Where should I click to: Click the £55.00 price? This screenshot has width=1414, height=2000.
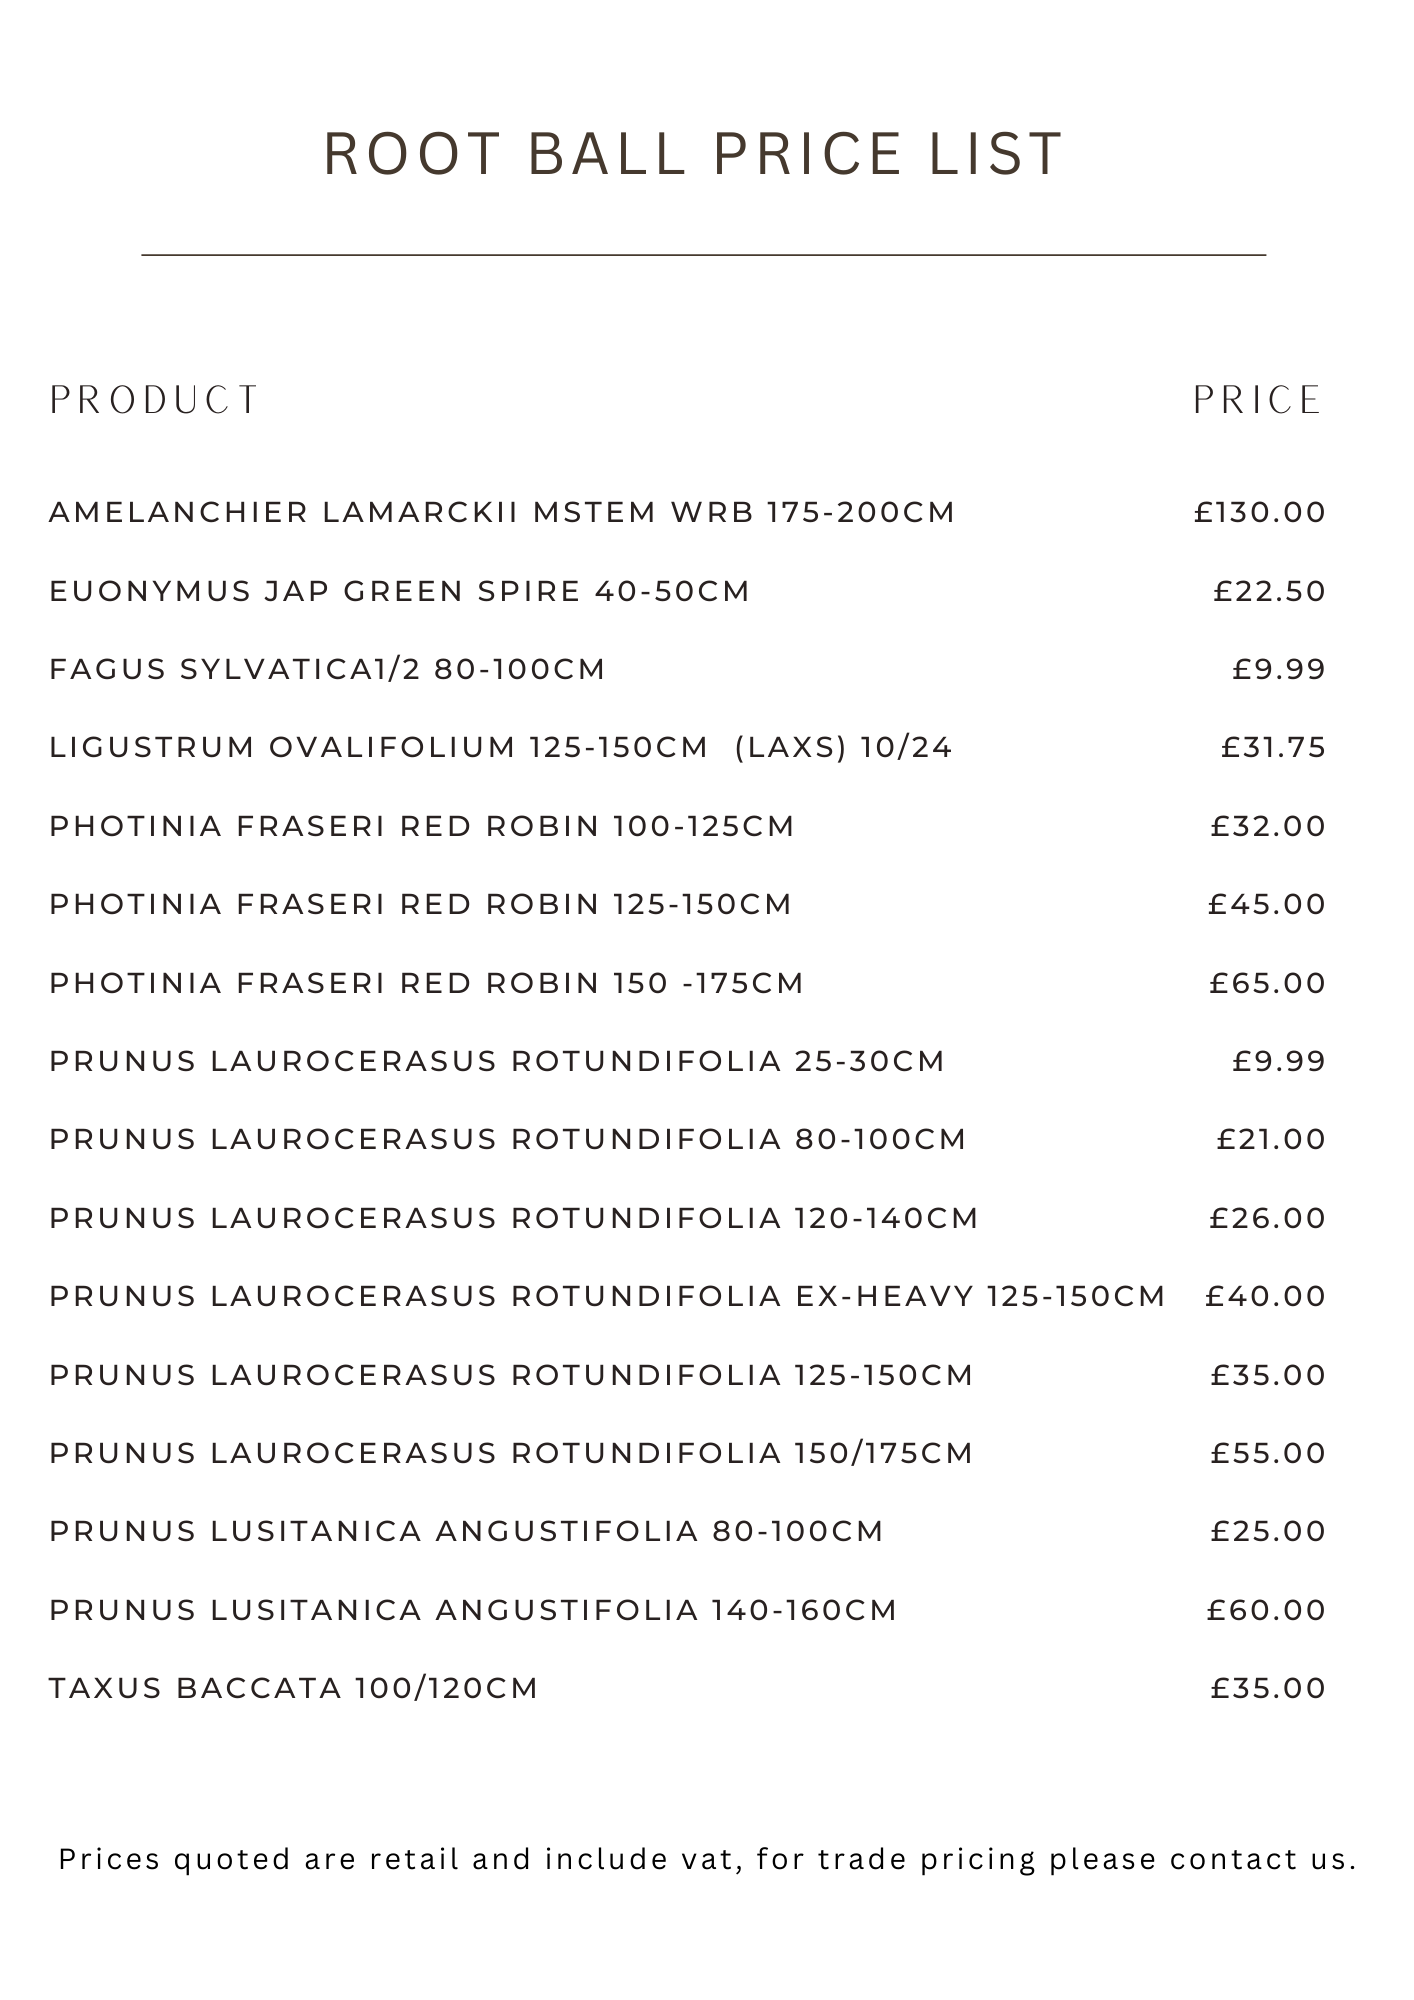pos(1267,1453)
